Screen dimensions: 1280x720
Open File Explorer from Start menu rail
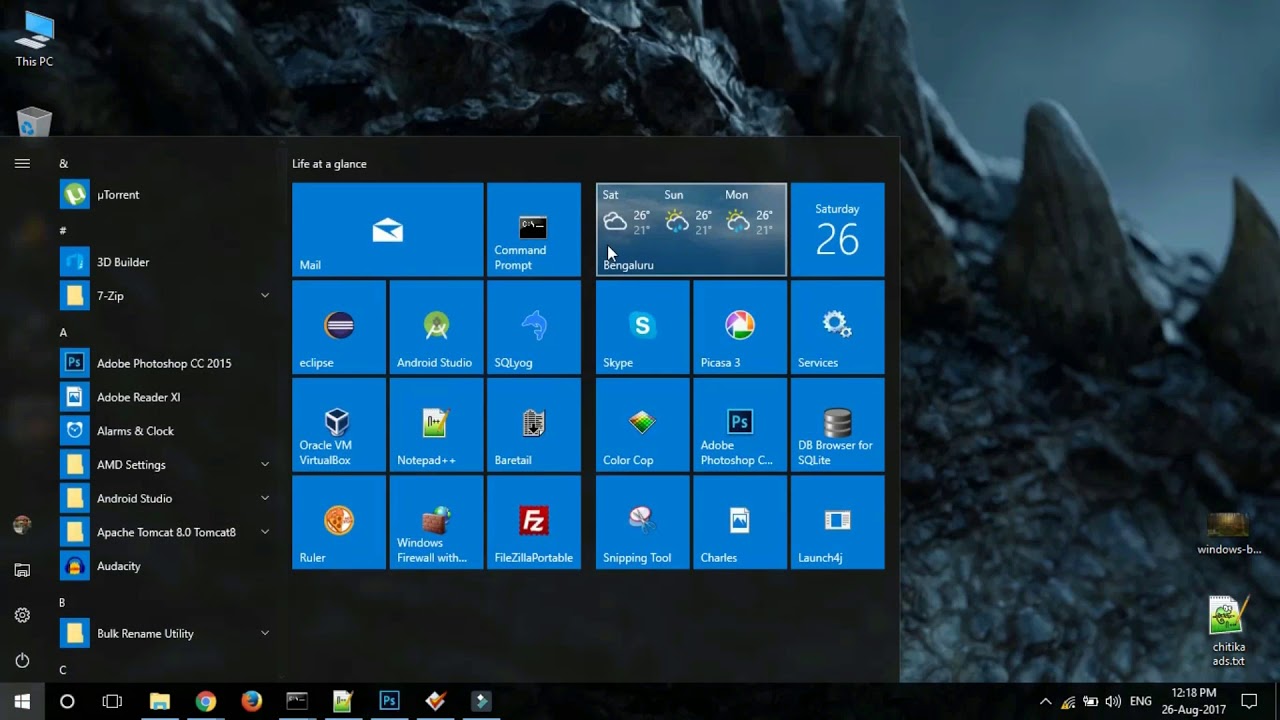click(22, 570)
